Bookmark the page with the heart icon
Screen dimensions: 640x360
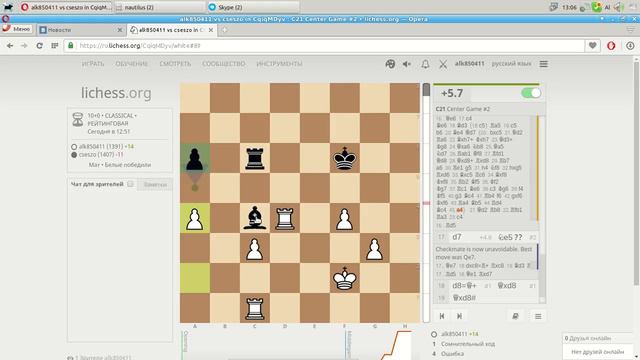coord(593,46)
